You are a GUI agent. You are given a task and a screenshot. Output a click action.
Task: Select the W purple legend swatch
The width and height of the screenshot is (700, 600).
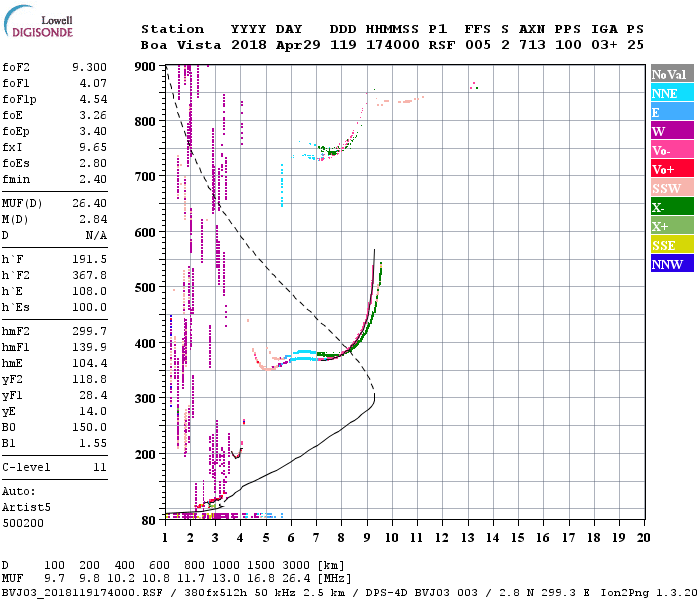[672, 131]
